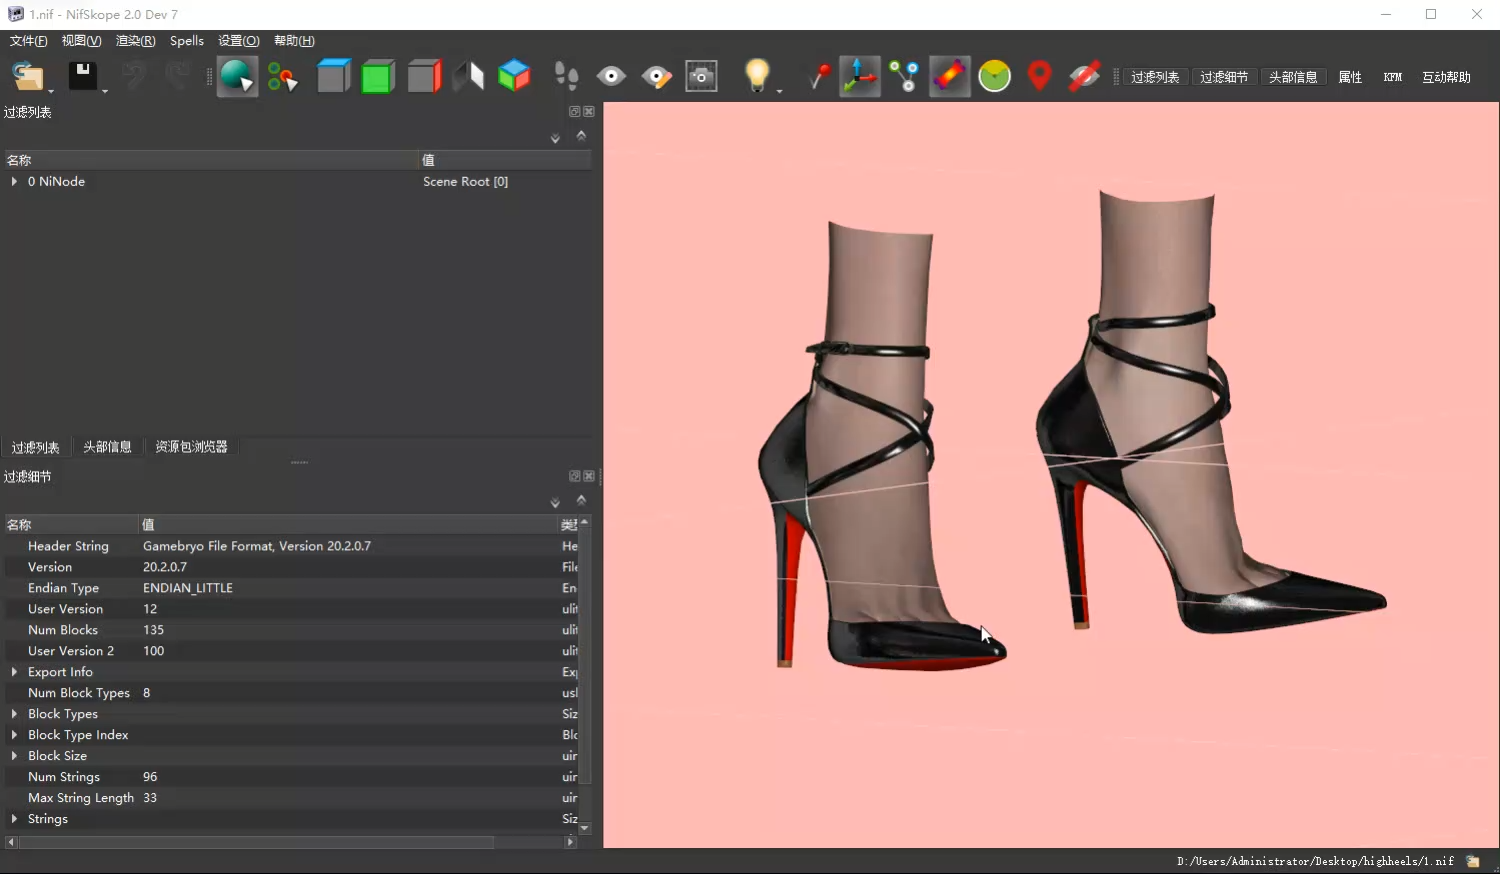Toggle the rainbow collision display icon
1500x874 pixels.
pos(950,76)
